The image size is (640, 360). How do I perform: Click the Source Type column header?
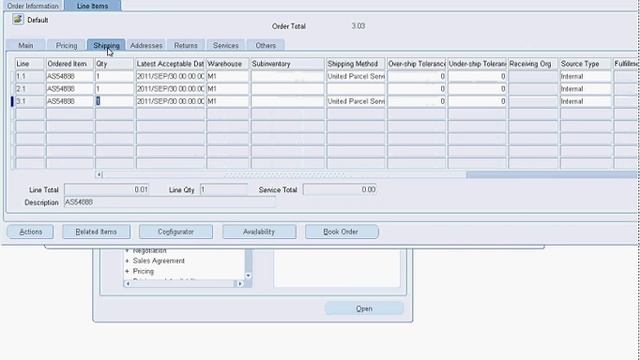586,64
